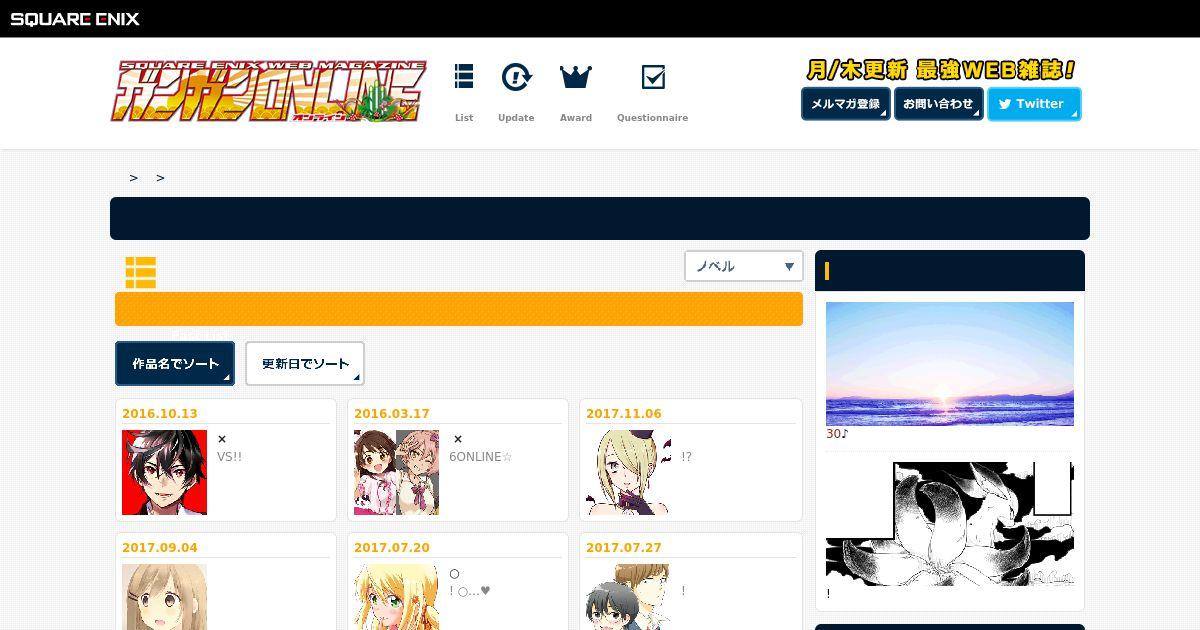This screenshot has height=630, width=1200.
Task: Click the SQUARE ENIX logo in the top bar
Action: click(75, 18)
